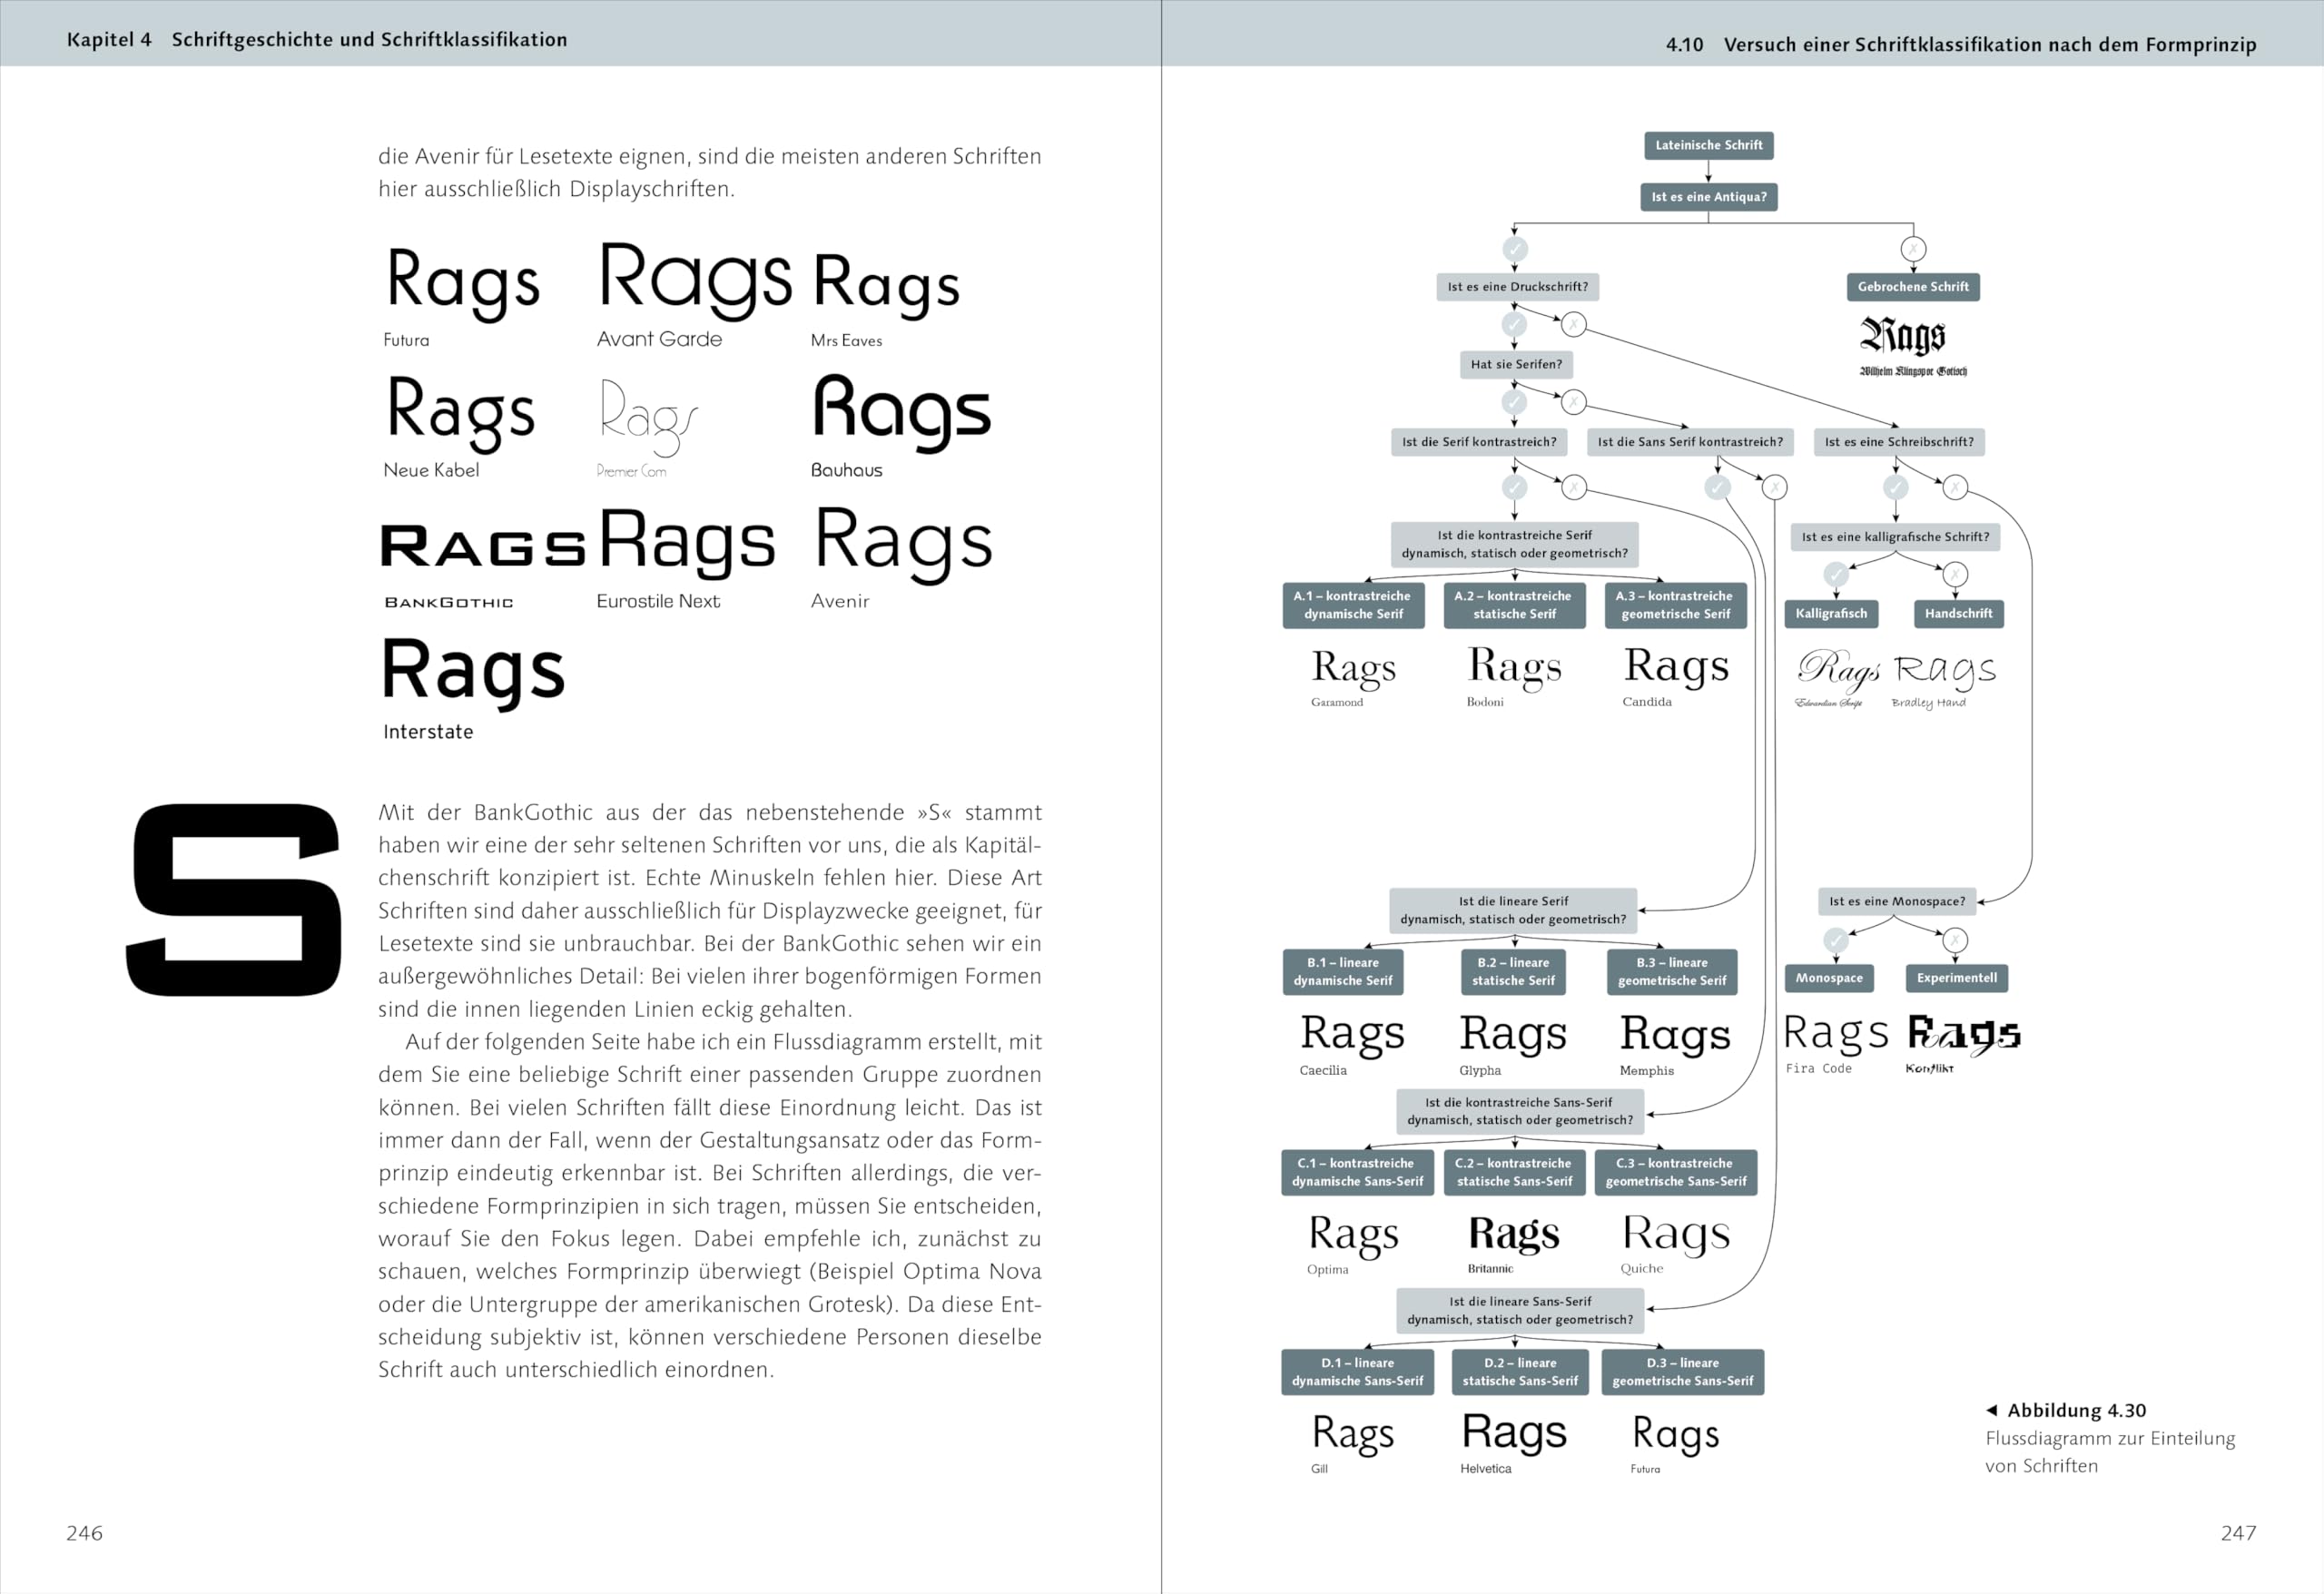Click the Mrs Eaves font label
Screen dimensions: 2324x1594
coord(846,341)
